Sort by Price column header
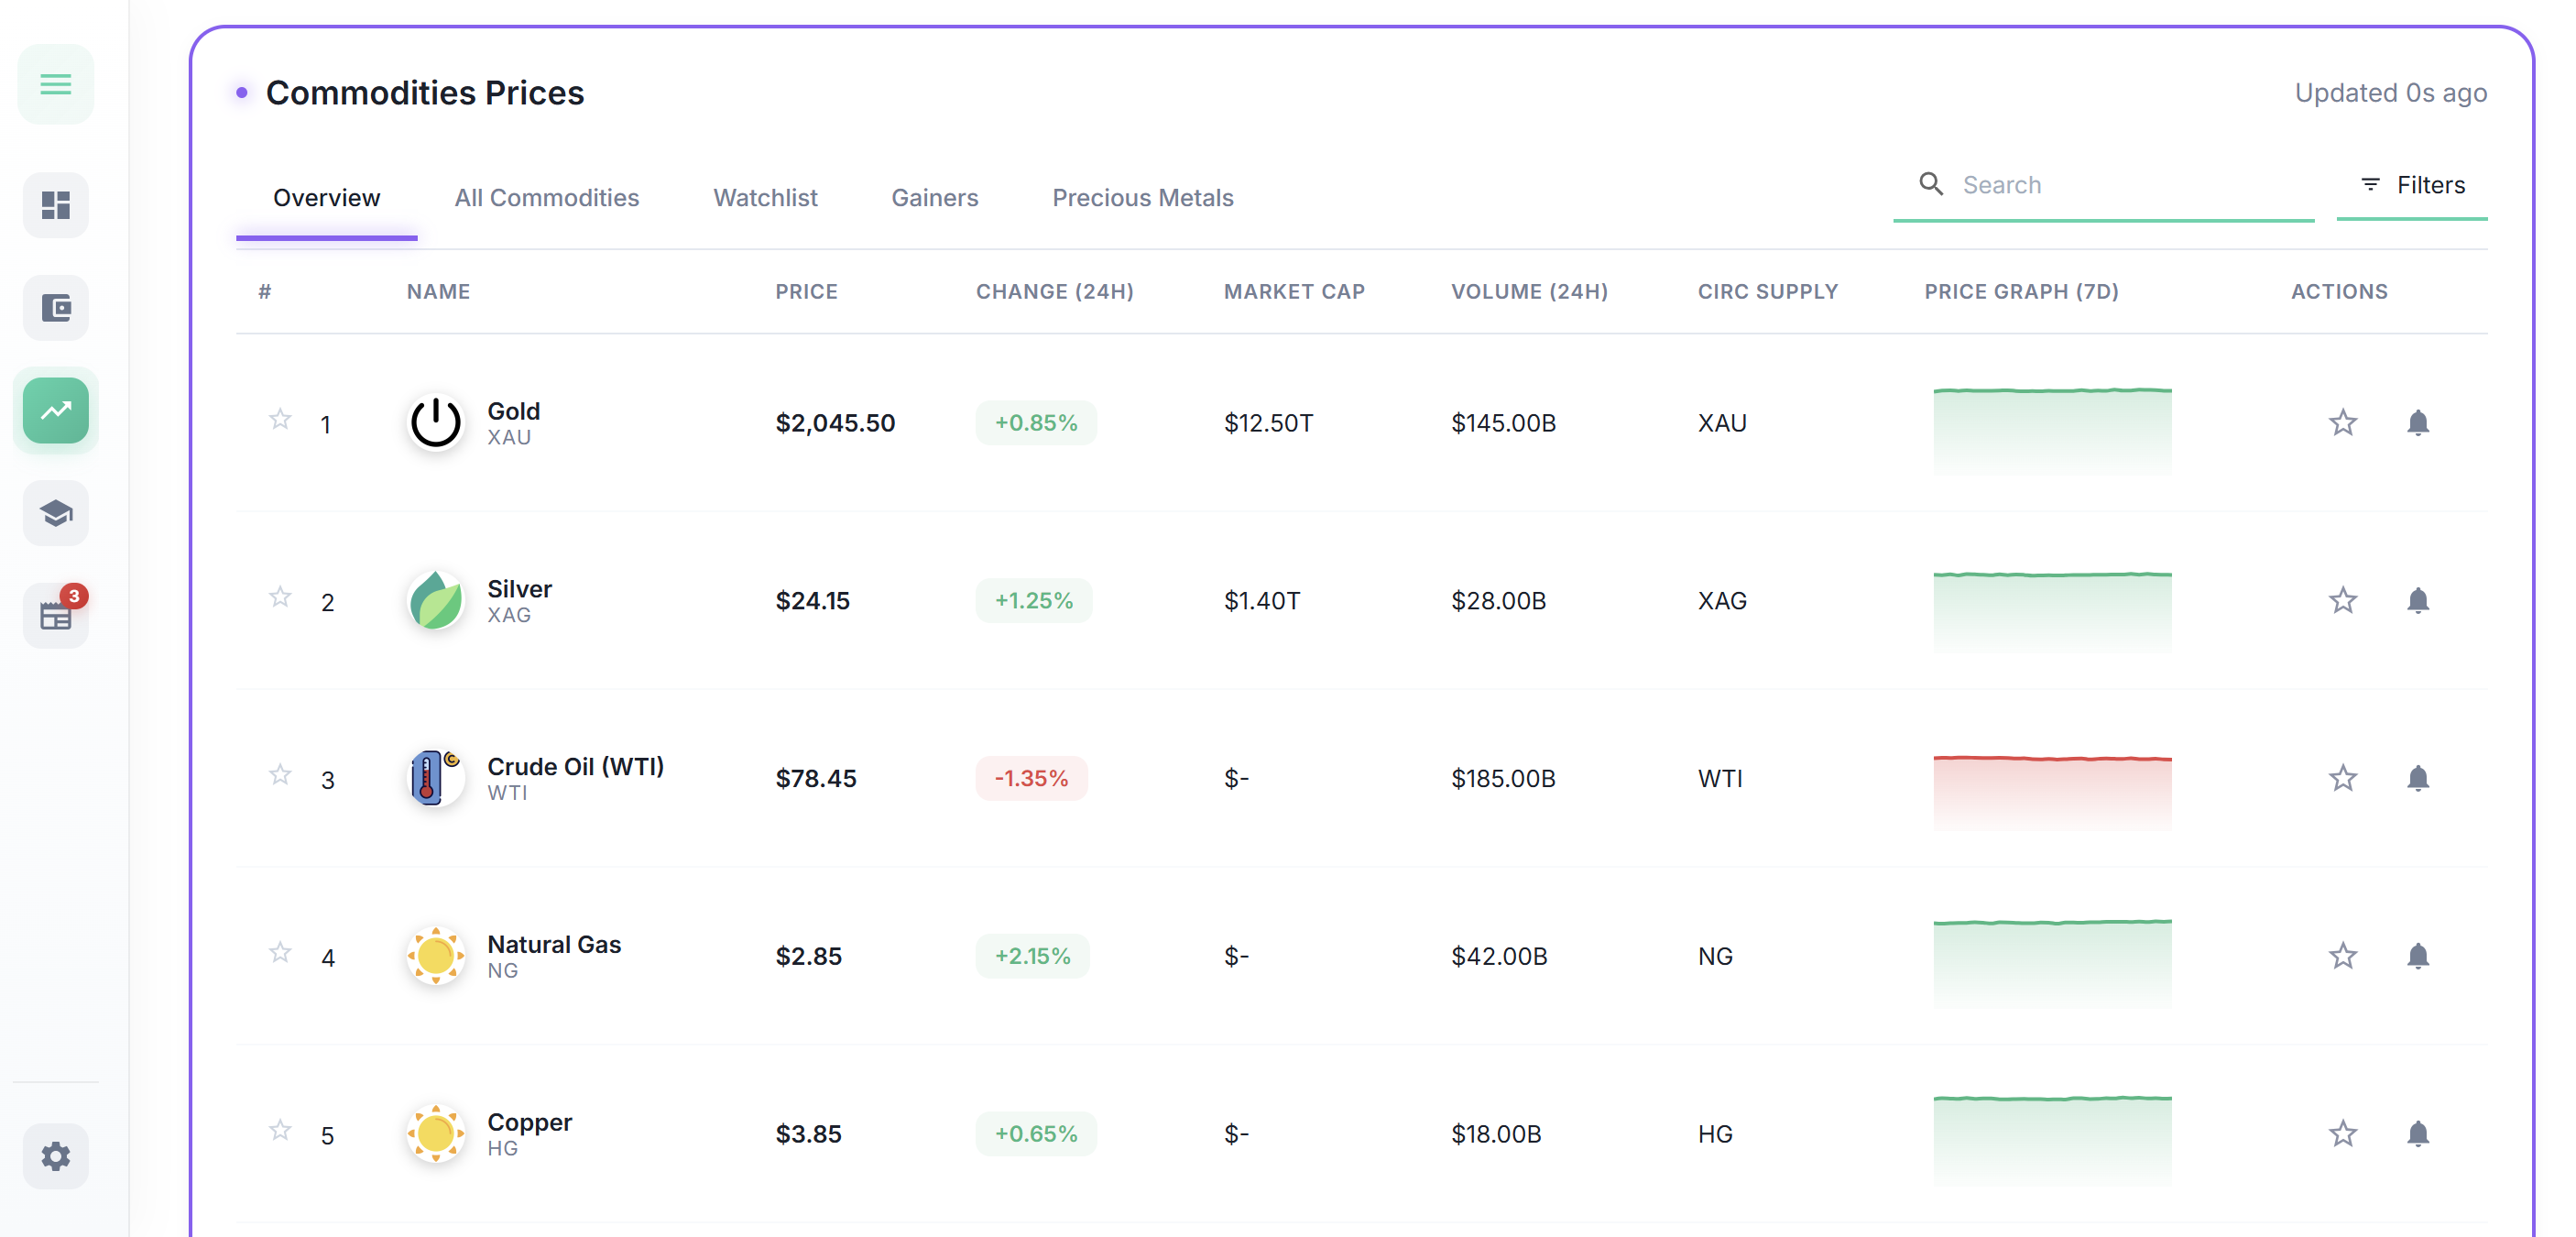Viewport: 2576px width, 1237px height. (x=806, y=291)
